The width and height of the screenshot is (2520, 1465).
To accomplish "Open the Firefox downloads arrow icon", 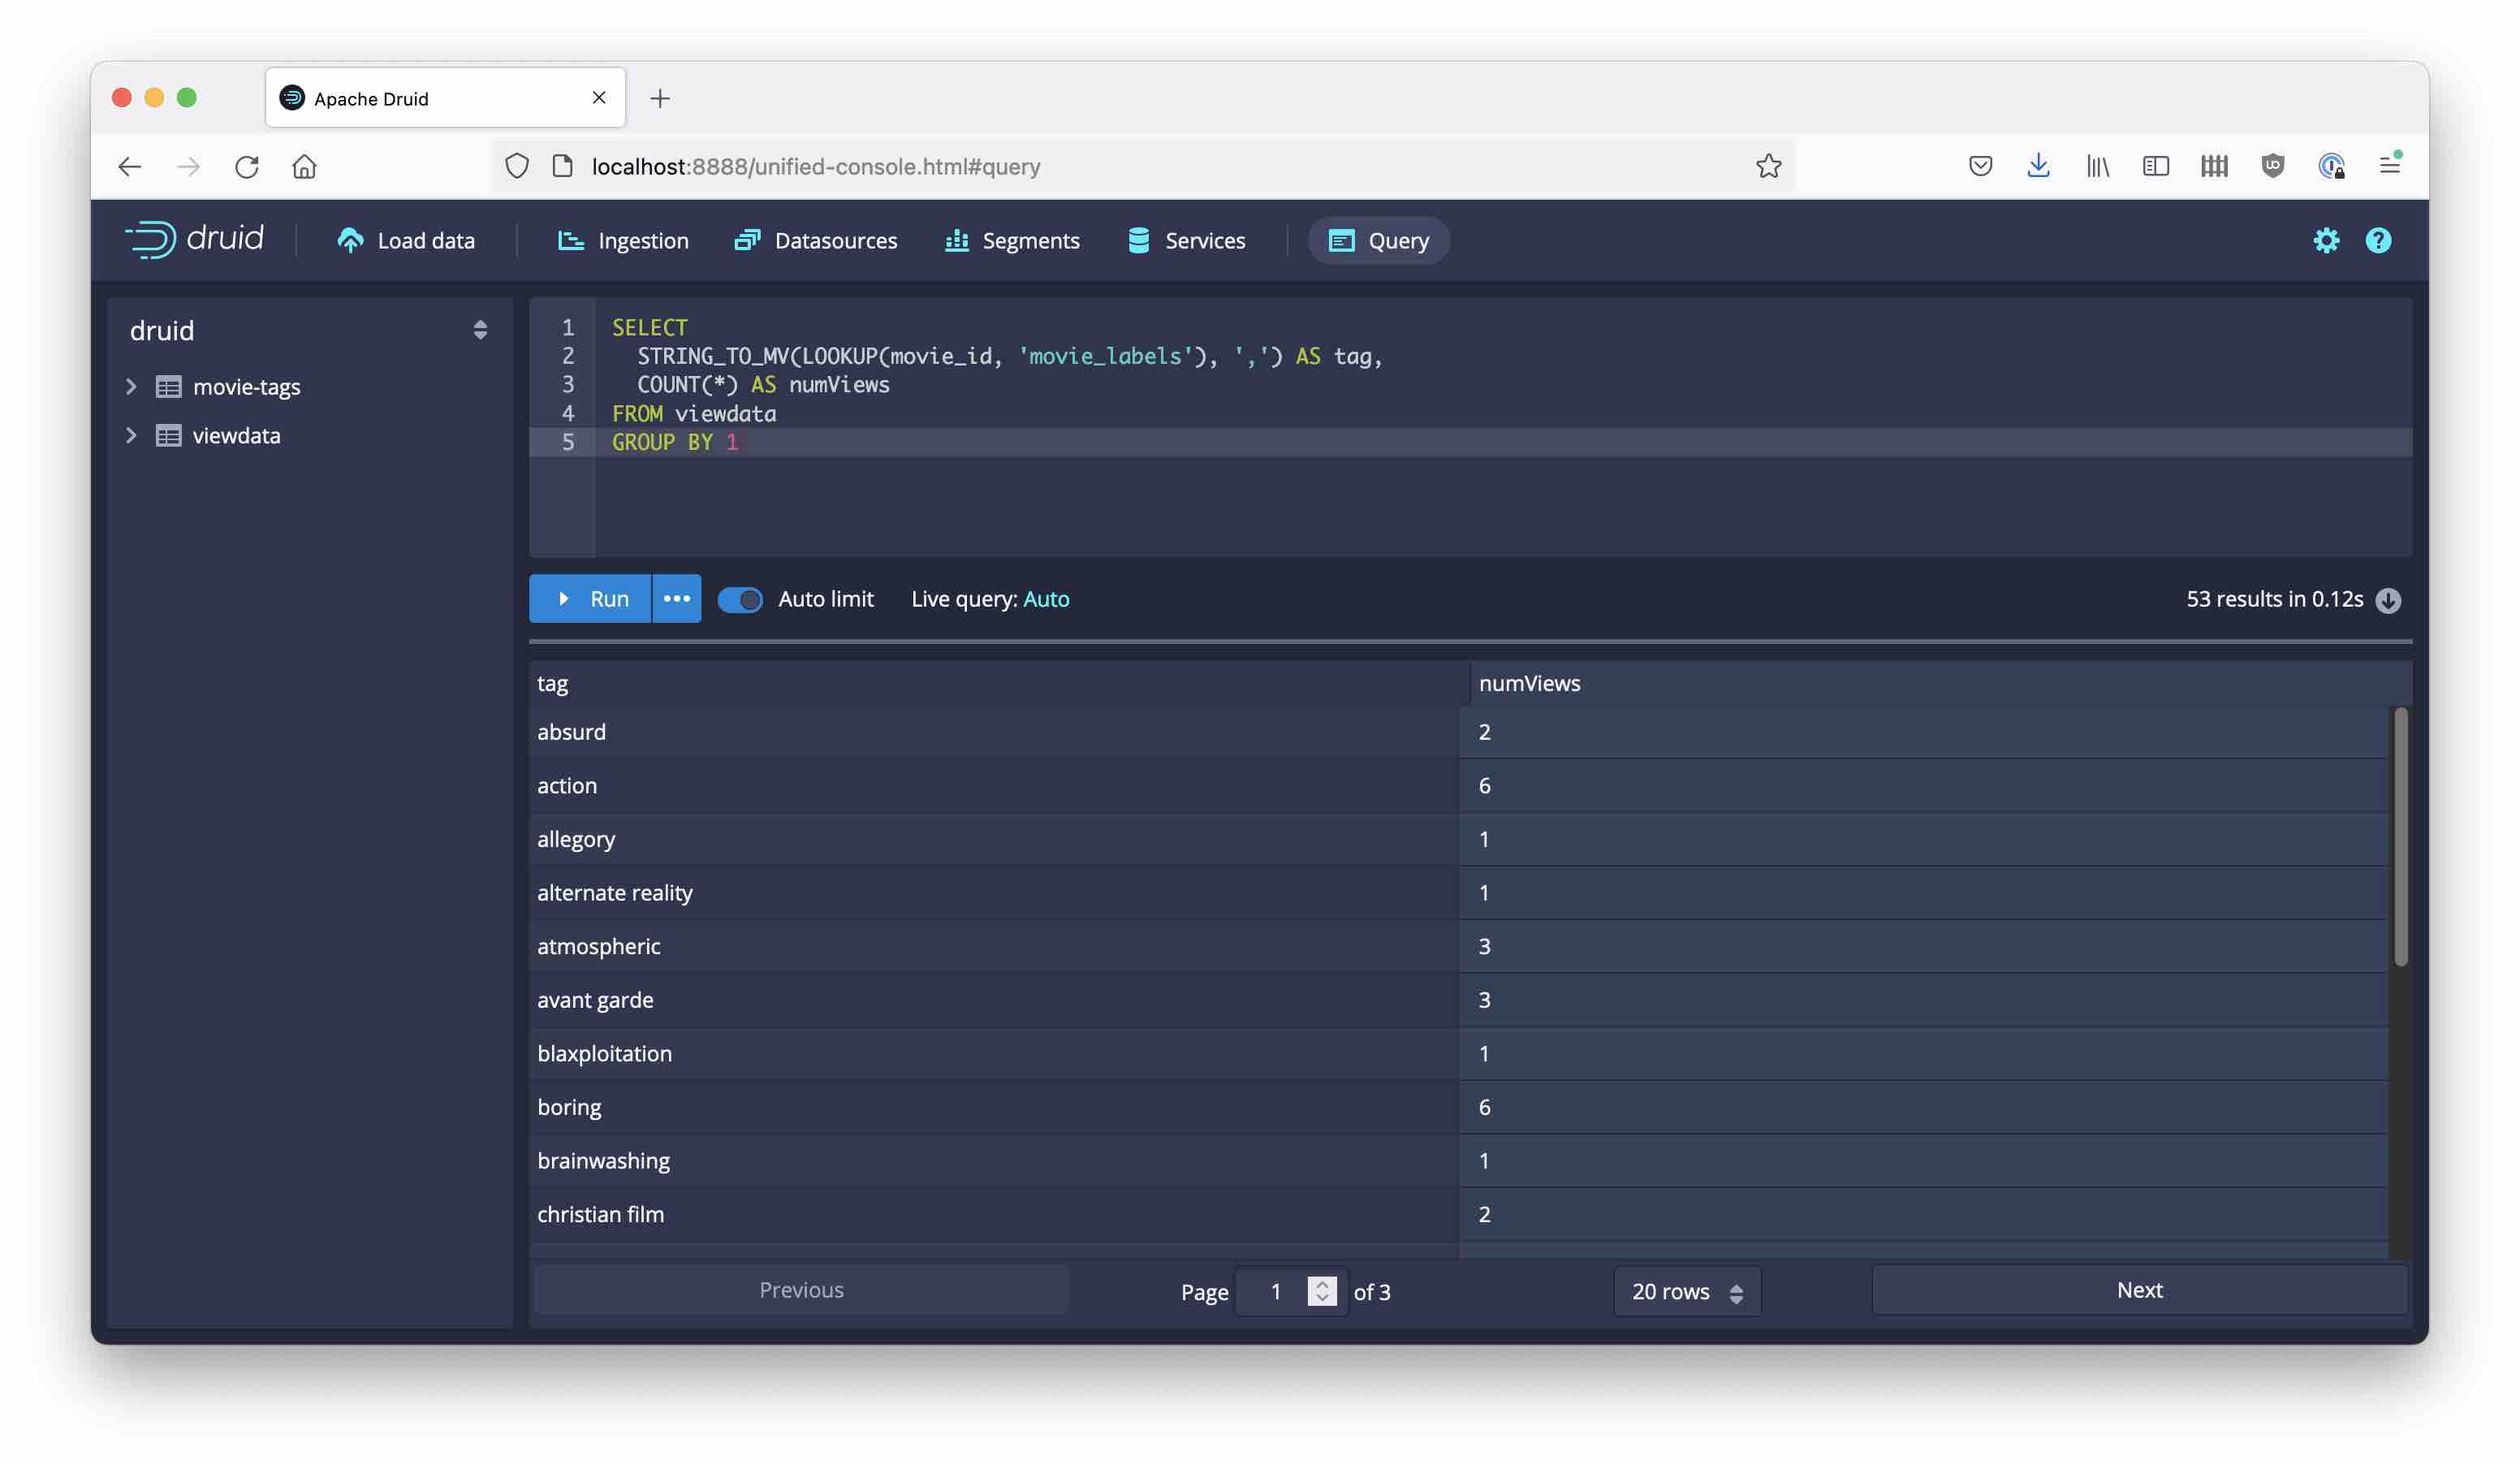I will tap(2038, 166).
